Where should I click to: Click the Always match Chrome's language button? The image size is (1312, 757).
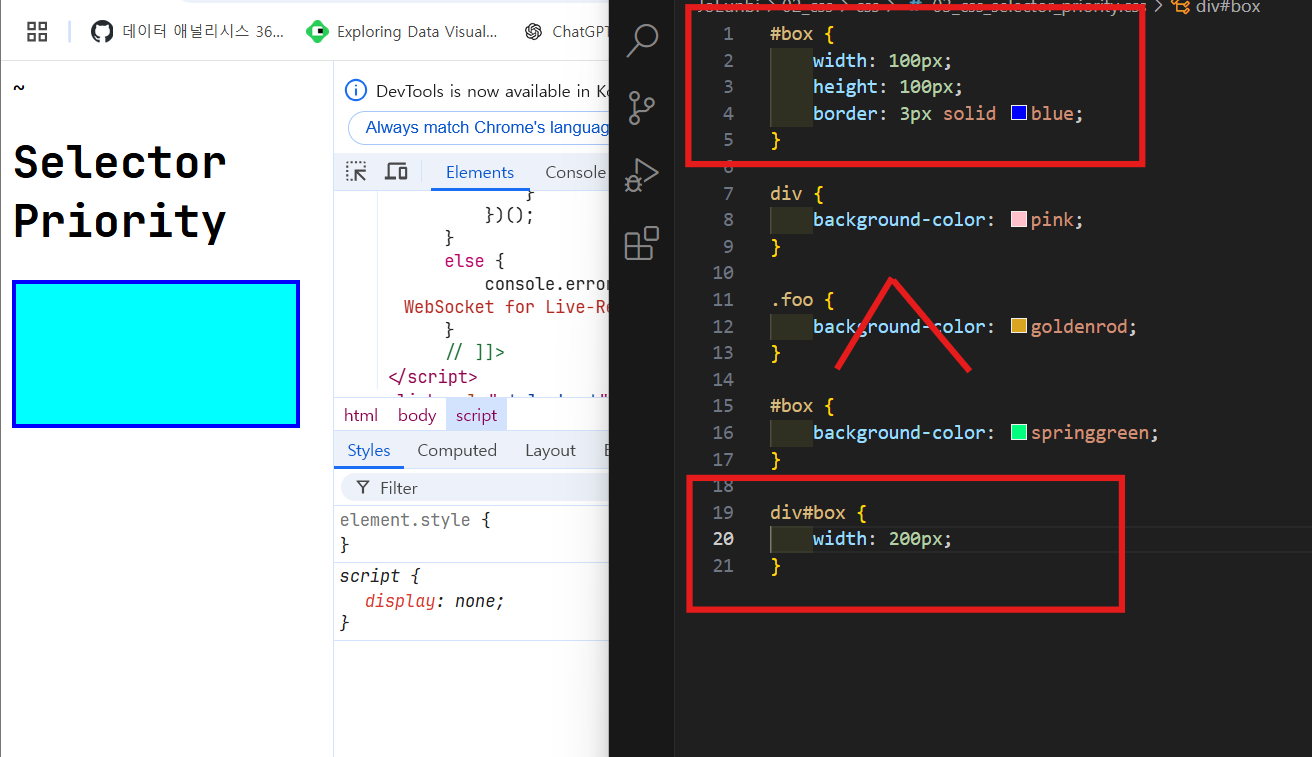479,128
